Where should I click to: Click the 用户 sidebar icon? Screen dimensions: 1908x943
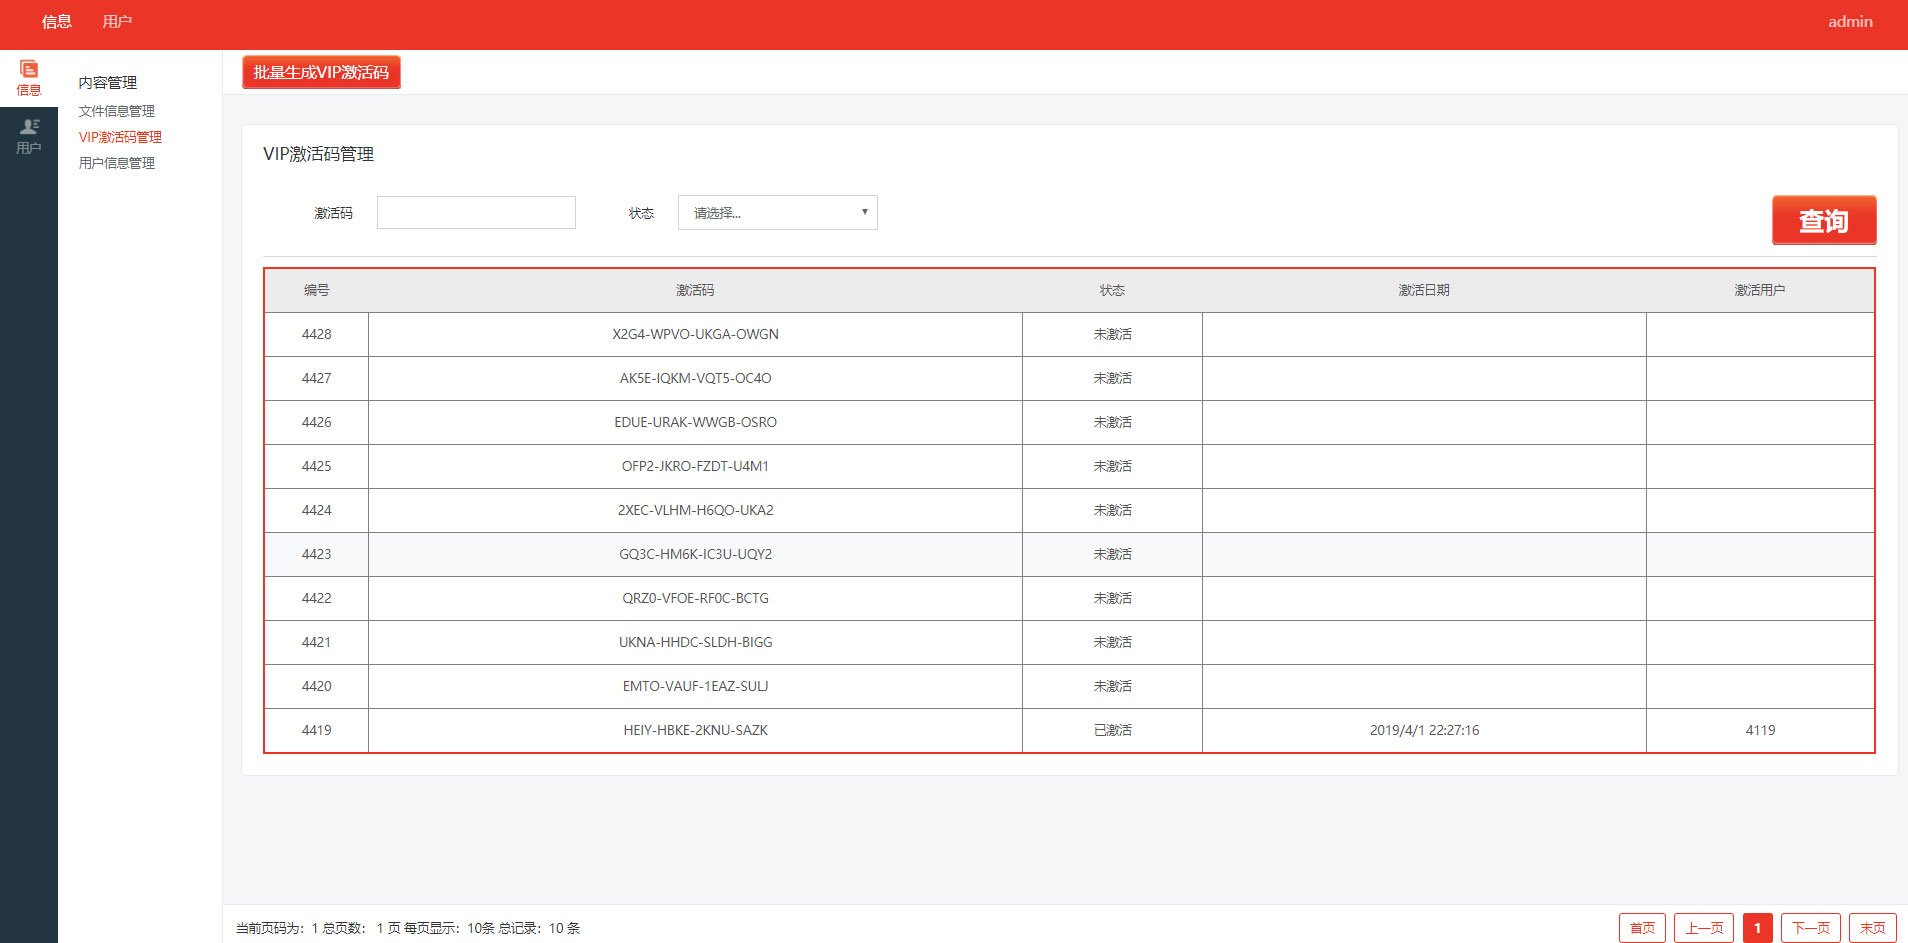coord(29,136)
